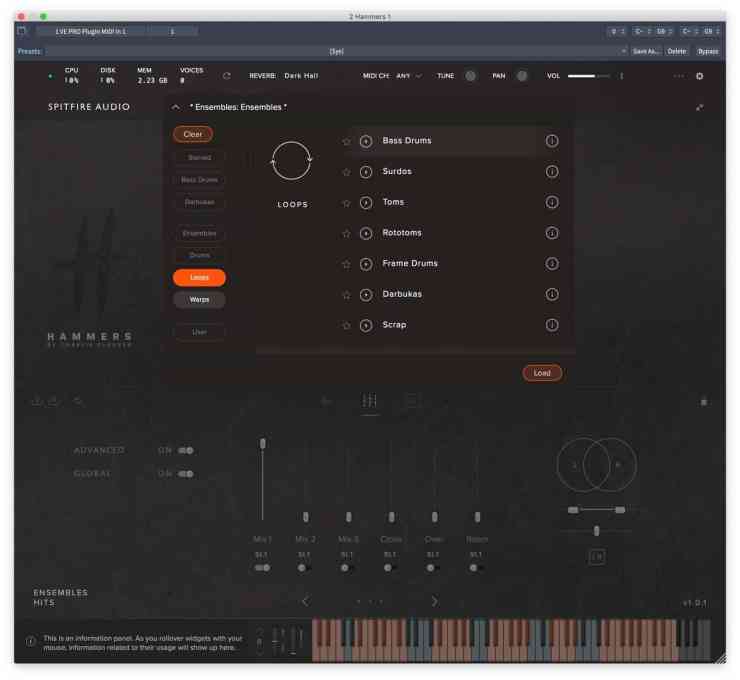Click Delete in the preset bar
Viewport: 740px width, 680px height.
[676, 51]
